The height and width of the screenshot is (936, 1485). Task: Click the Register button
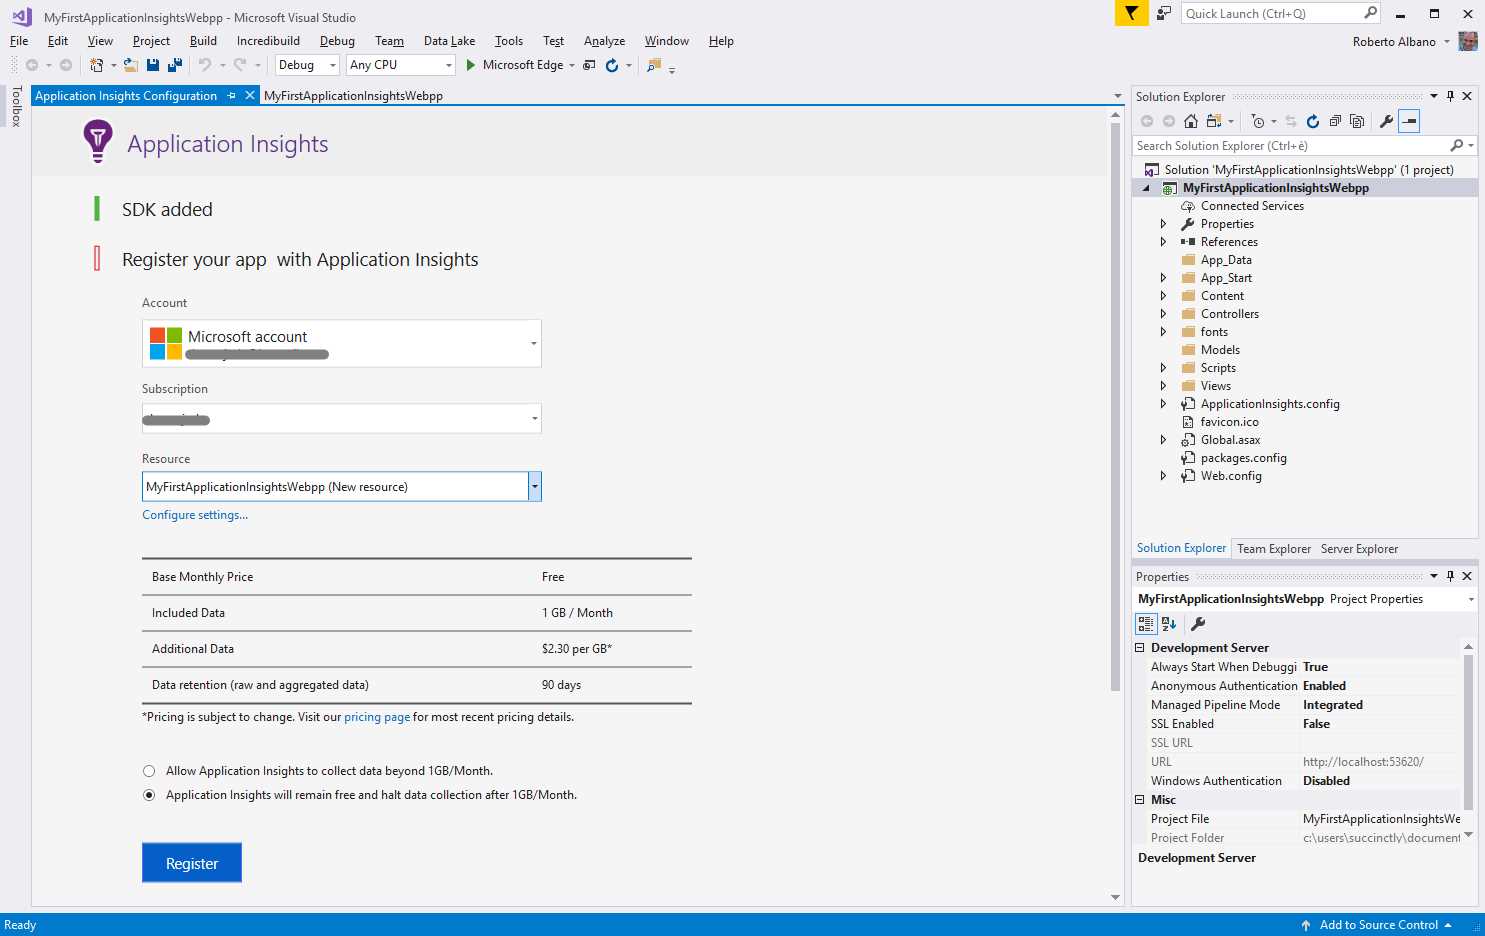coord(191,862)
